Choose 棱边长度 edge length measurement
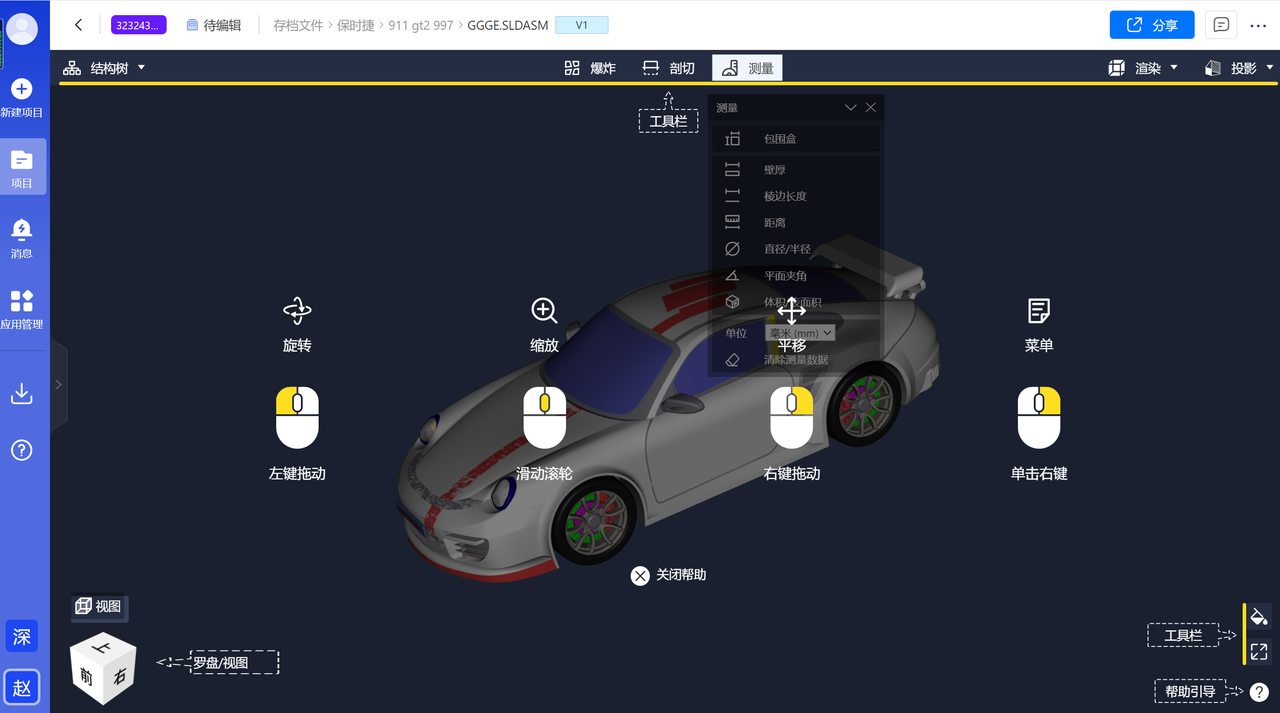Image resolution: width=1280 pixels, height=713 pixels. (797, 196)
